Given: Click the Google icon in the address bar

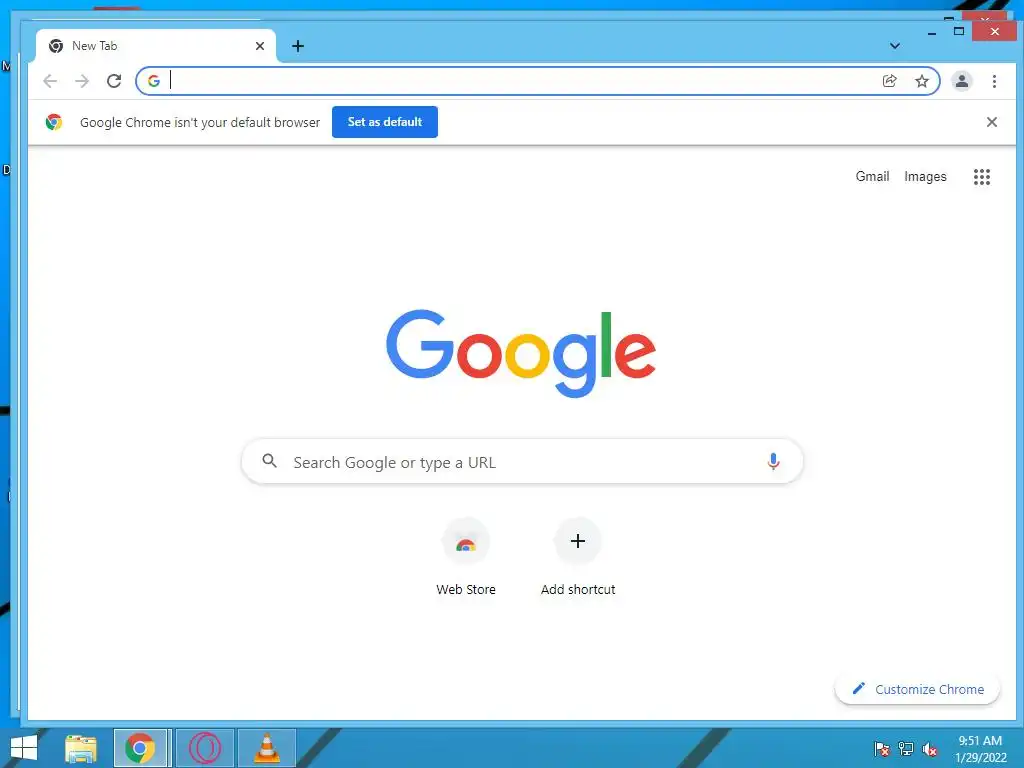Looking at the screenshot, I should (154, 81).
